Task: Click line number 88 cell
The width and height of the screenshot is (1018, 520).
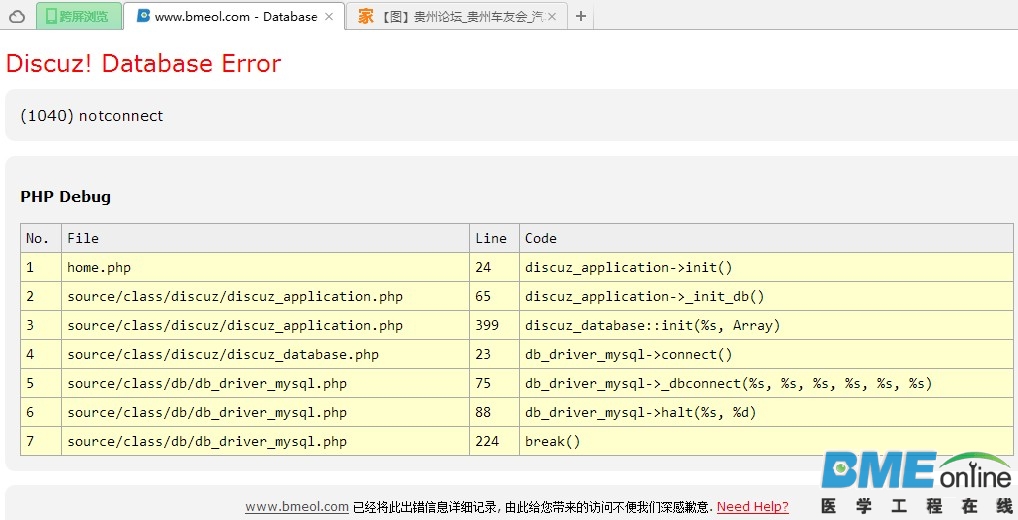Action: pyautogui.click(x=494, y=412)
